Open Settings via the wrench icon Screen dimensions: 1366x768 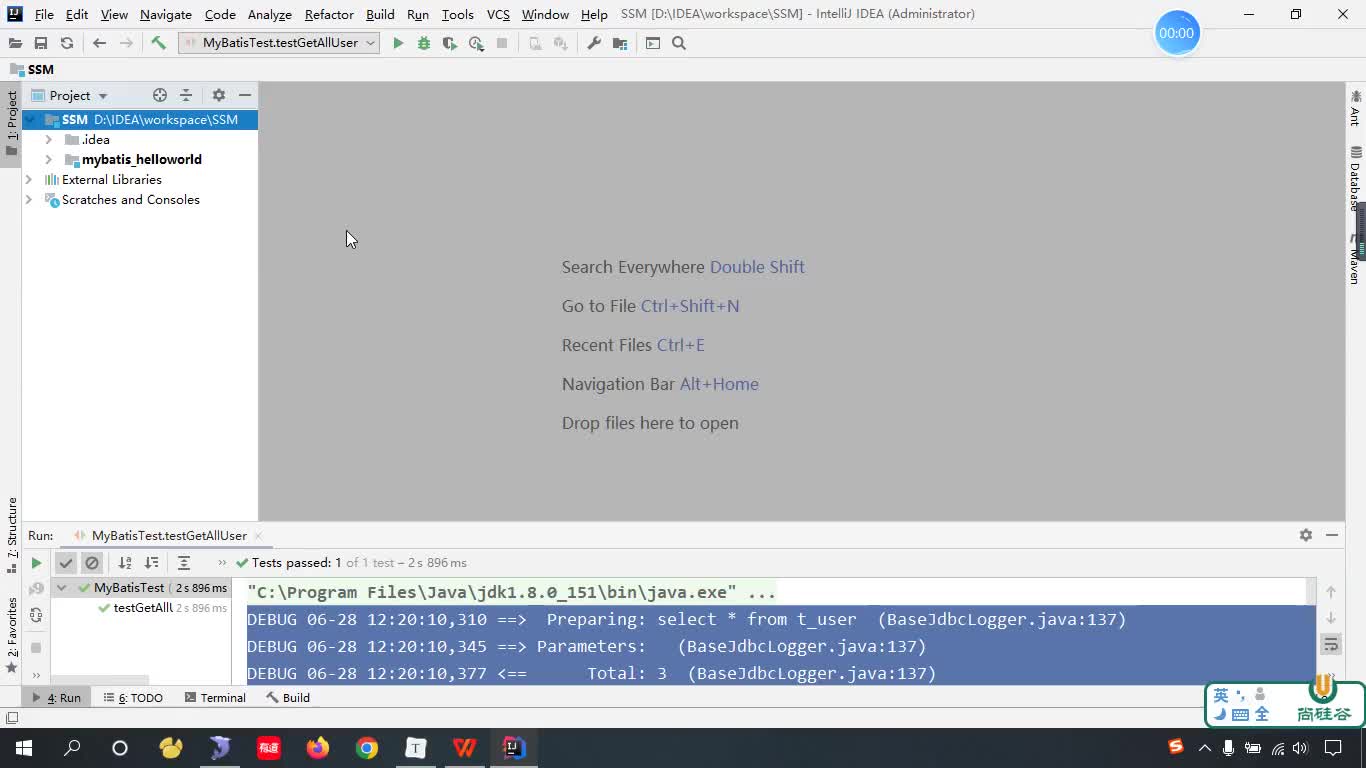click(x=594, y=43)
